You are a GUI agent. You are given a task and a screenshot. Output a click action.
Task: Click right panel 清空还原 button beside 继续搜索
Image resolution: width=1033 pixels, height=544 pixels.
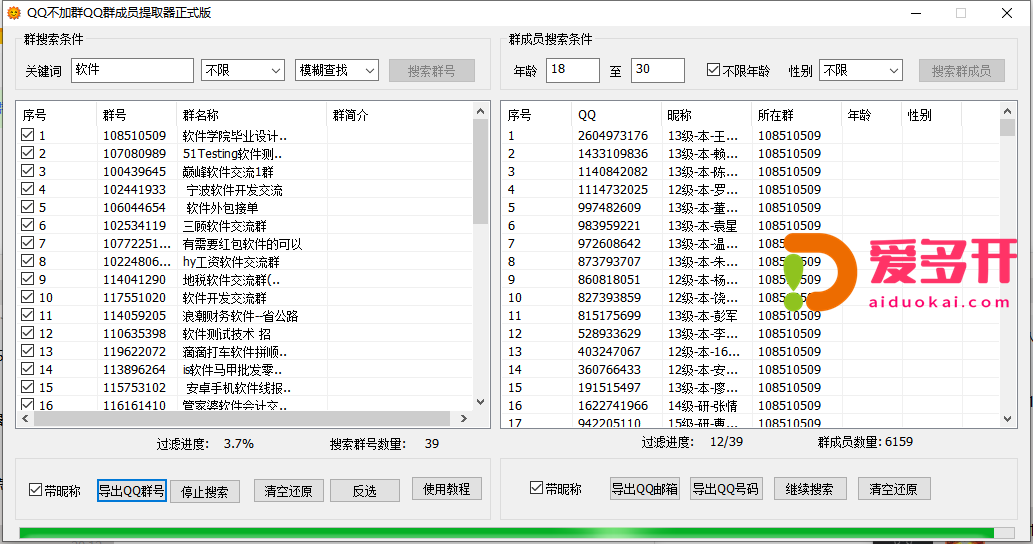tap(893, 489)
